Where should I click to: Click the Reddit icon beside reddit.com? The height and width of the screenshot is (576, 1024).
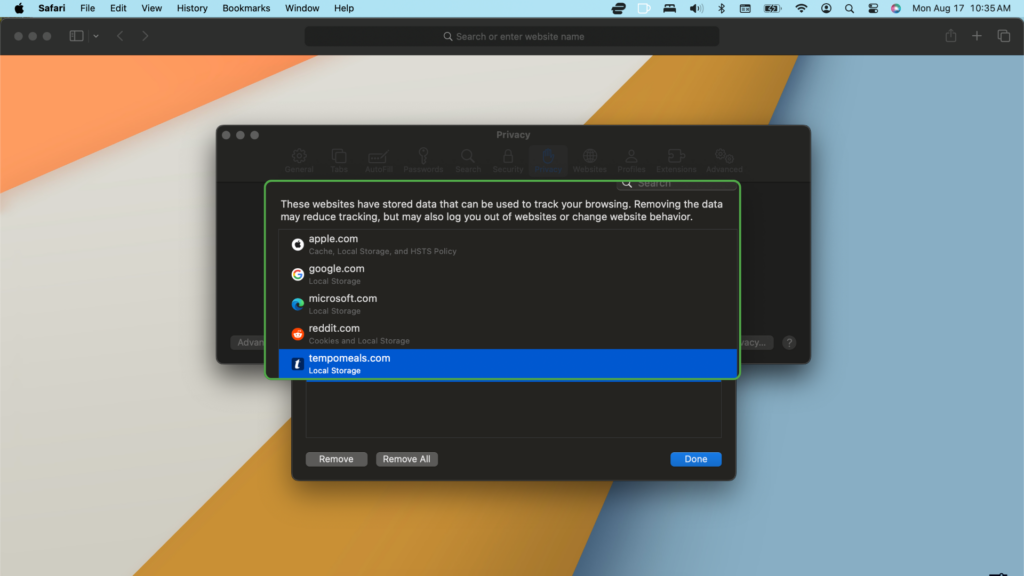click(298, 334)
